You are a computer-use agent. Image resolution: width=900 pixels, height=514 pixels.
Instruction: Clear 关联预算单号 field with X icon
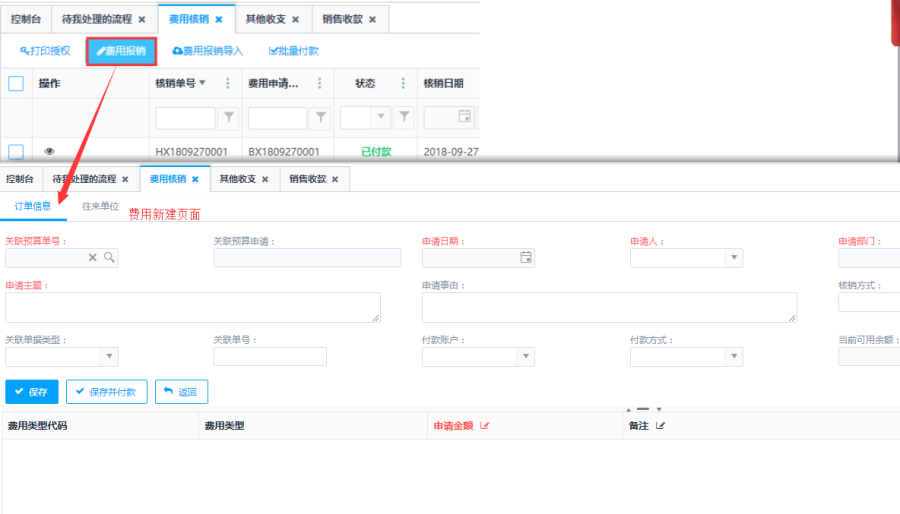click(93, 258)
